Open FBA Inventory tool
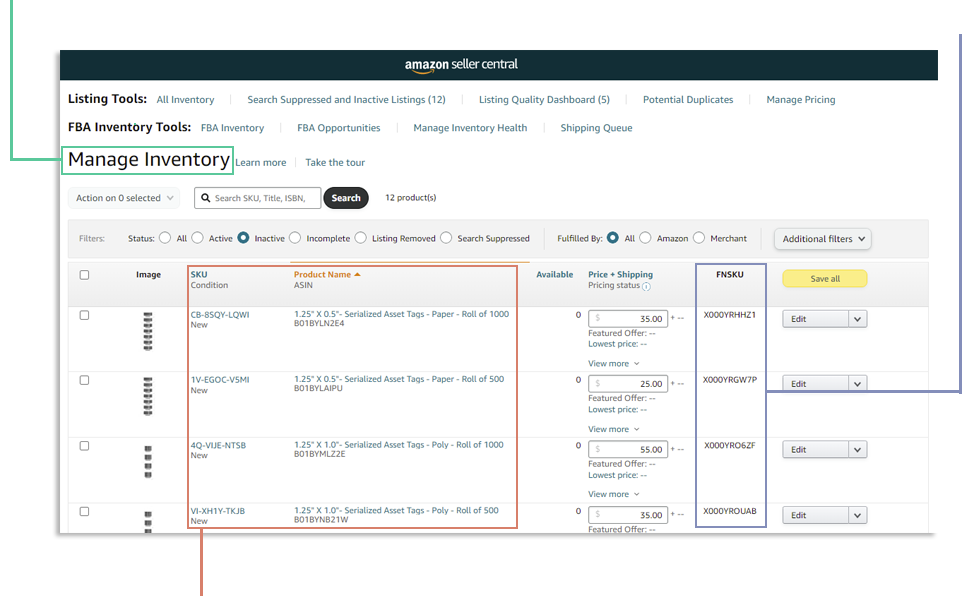This screenshot has height=596, width=966. pos(232,128)
